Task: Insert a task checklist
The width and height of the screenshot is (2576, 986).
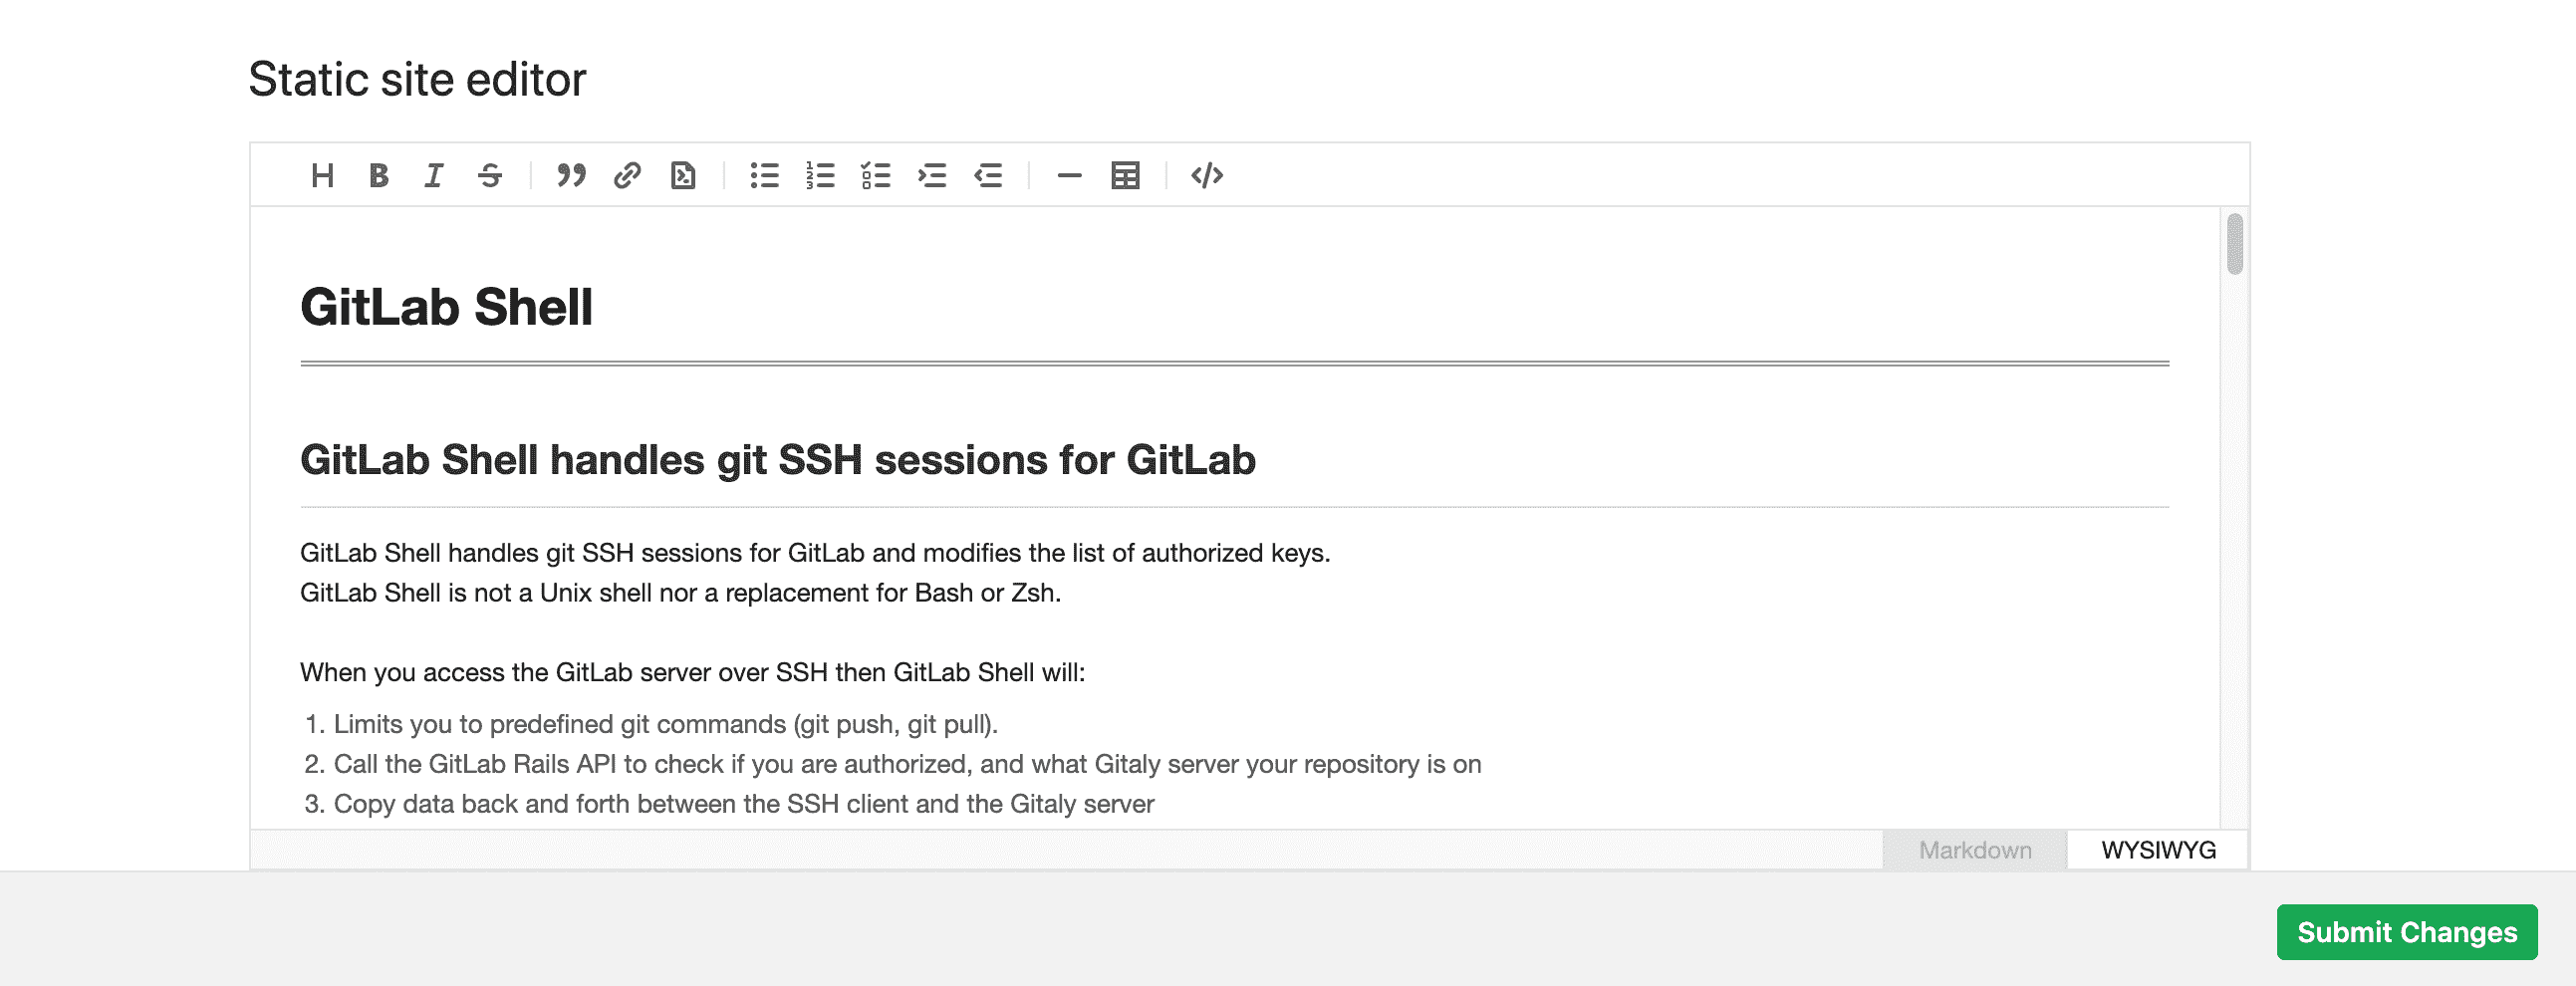Action: click(x=876, y=176)
